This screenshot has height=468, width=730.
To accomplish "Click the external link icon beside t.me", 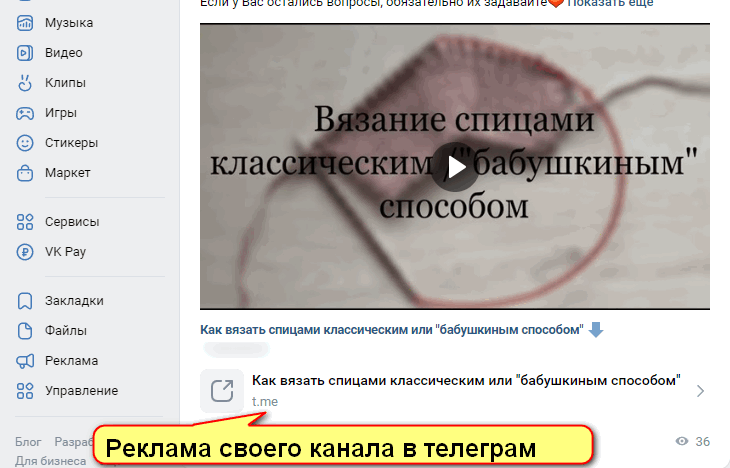I will tap(222, 391).
